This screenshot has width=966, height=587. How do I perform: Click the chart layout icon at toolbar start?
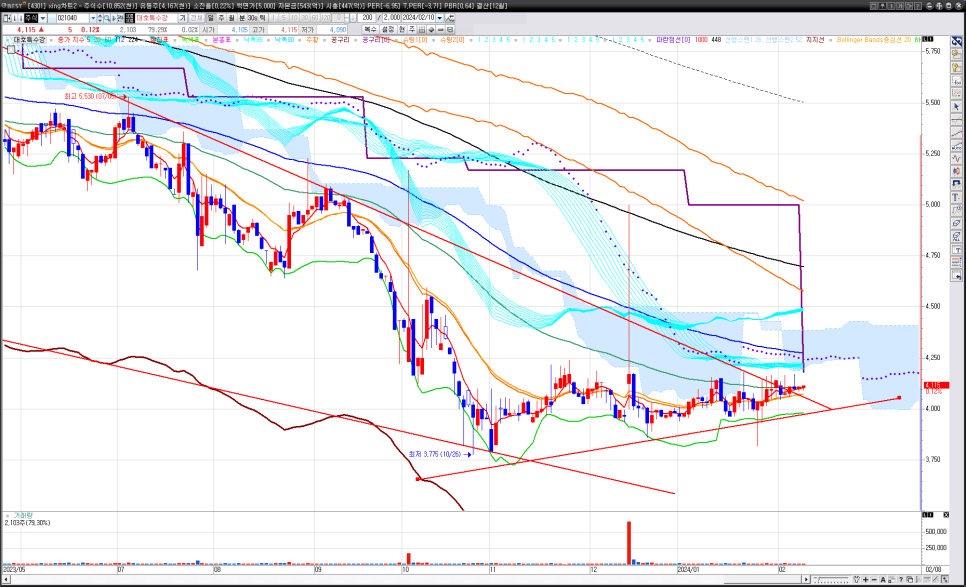(x=7, y=18)
